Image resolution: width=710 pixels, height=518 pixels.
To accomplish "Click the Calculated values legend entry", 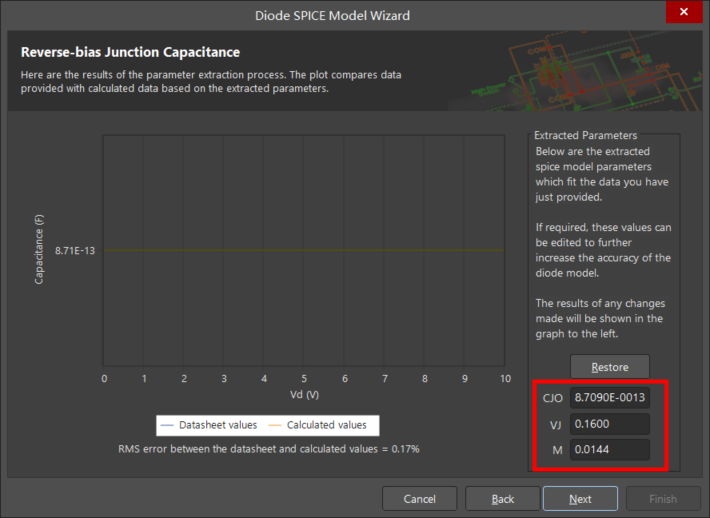I will (x=321, y=425).
